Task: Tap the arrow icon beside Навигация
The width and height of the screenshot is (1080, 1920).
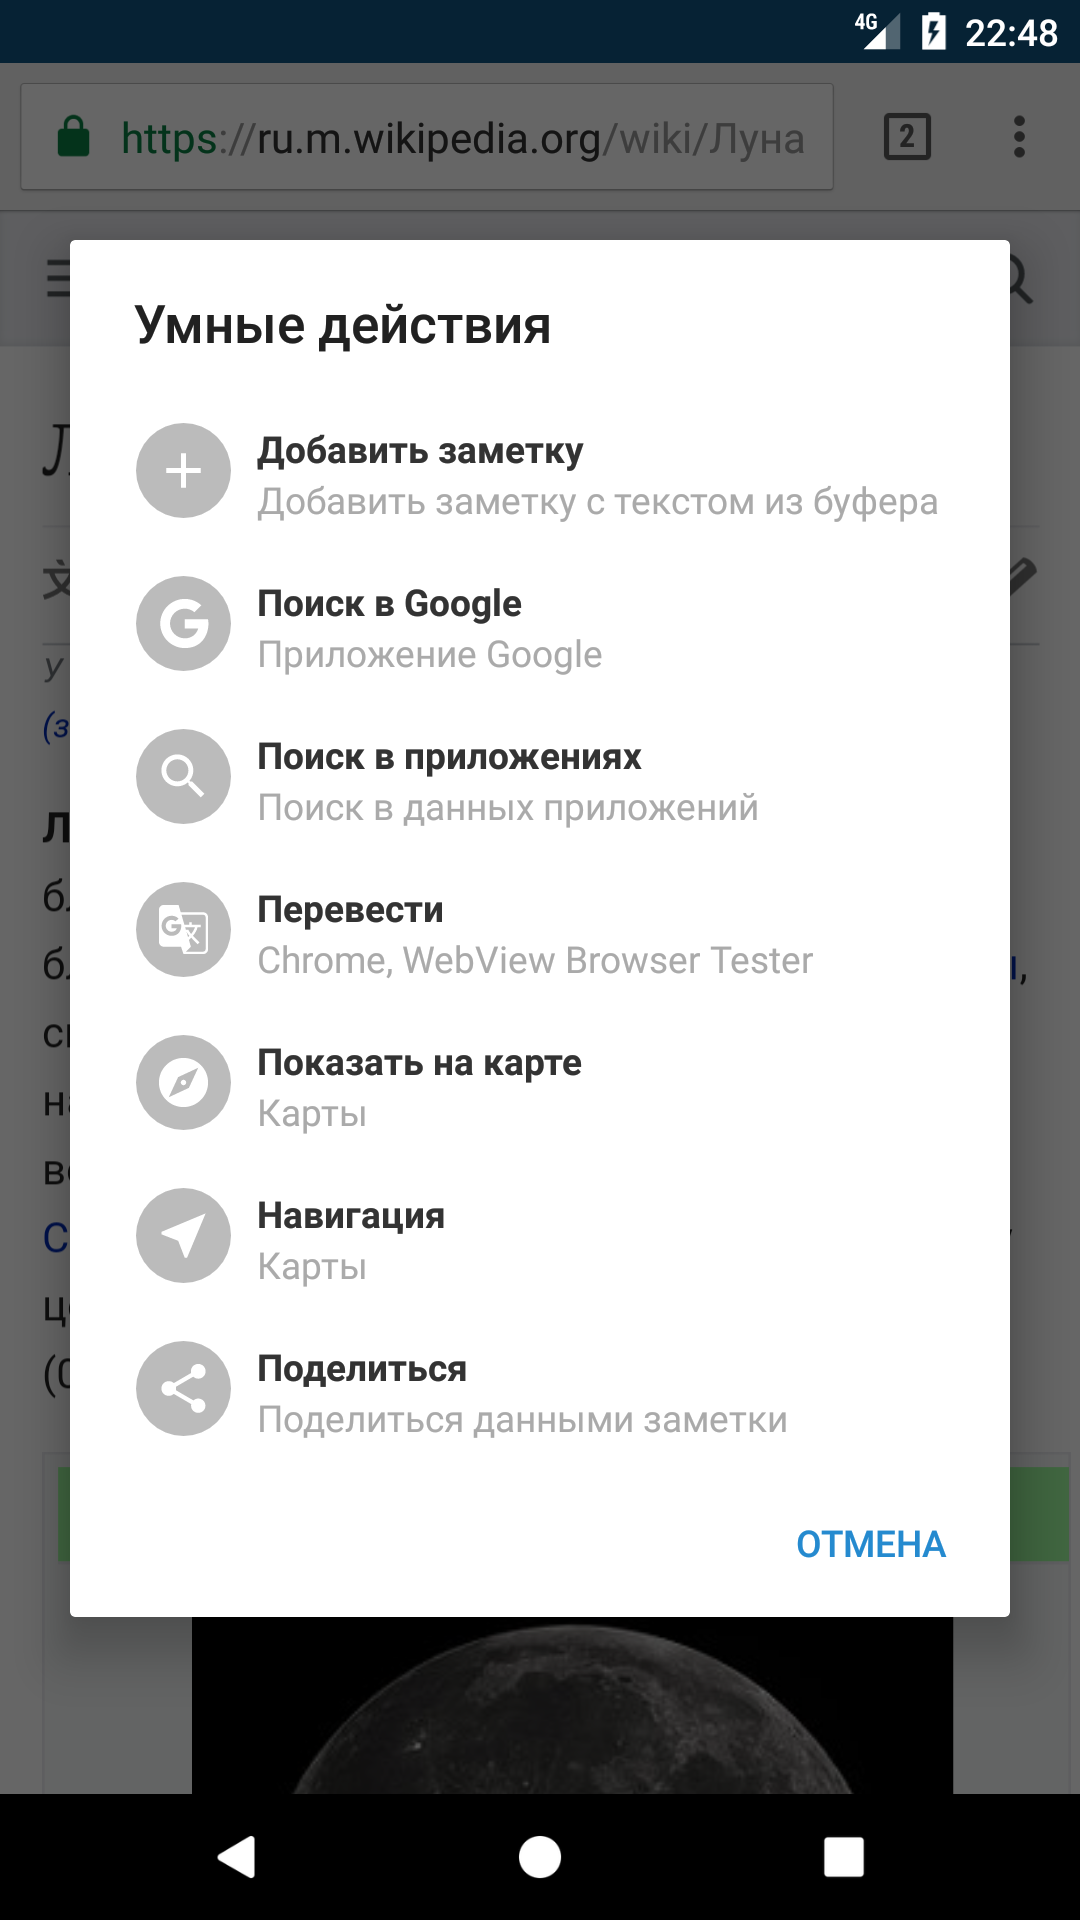Action: pos(183,1236)
